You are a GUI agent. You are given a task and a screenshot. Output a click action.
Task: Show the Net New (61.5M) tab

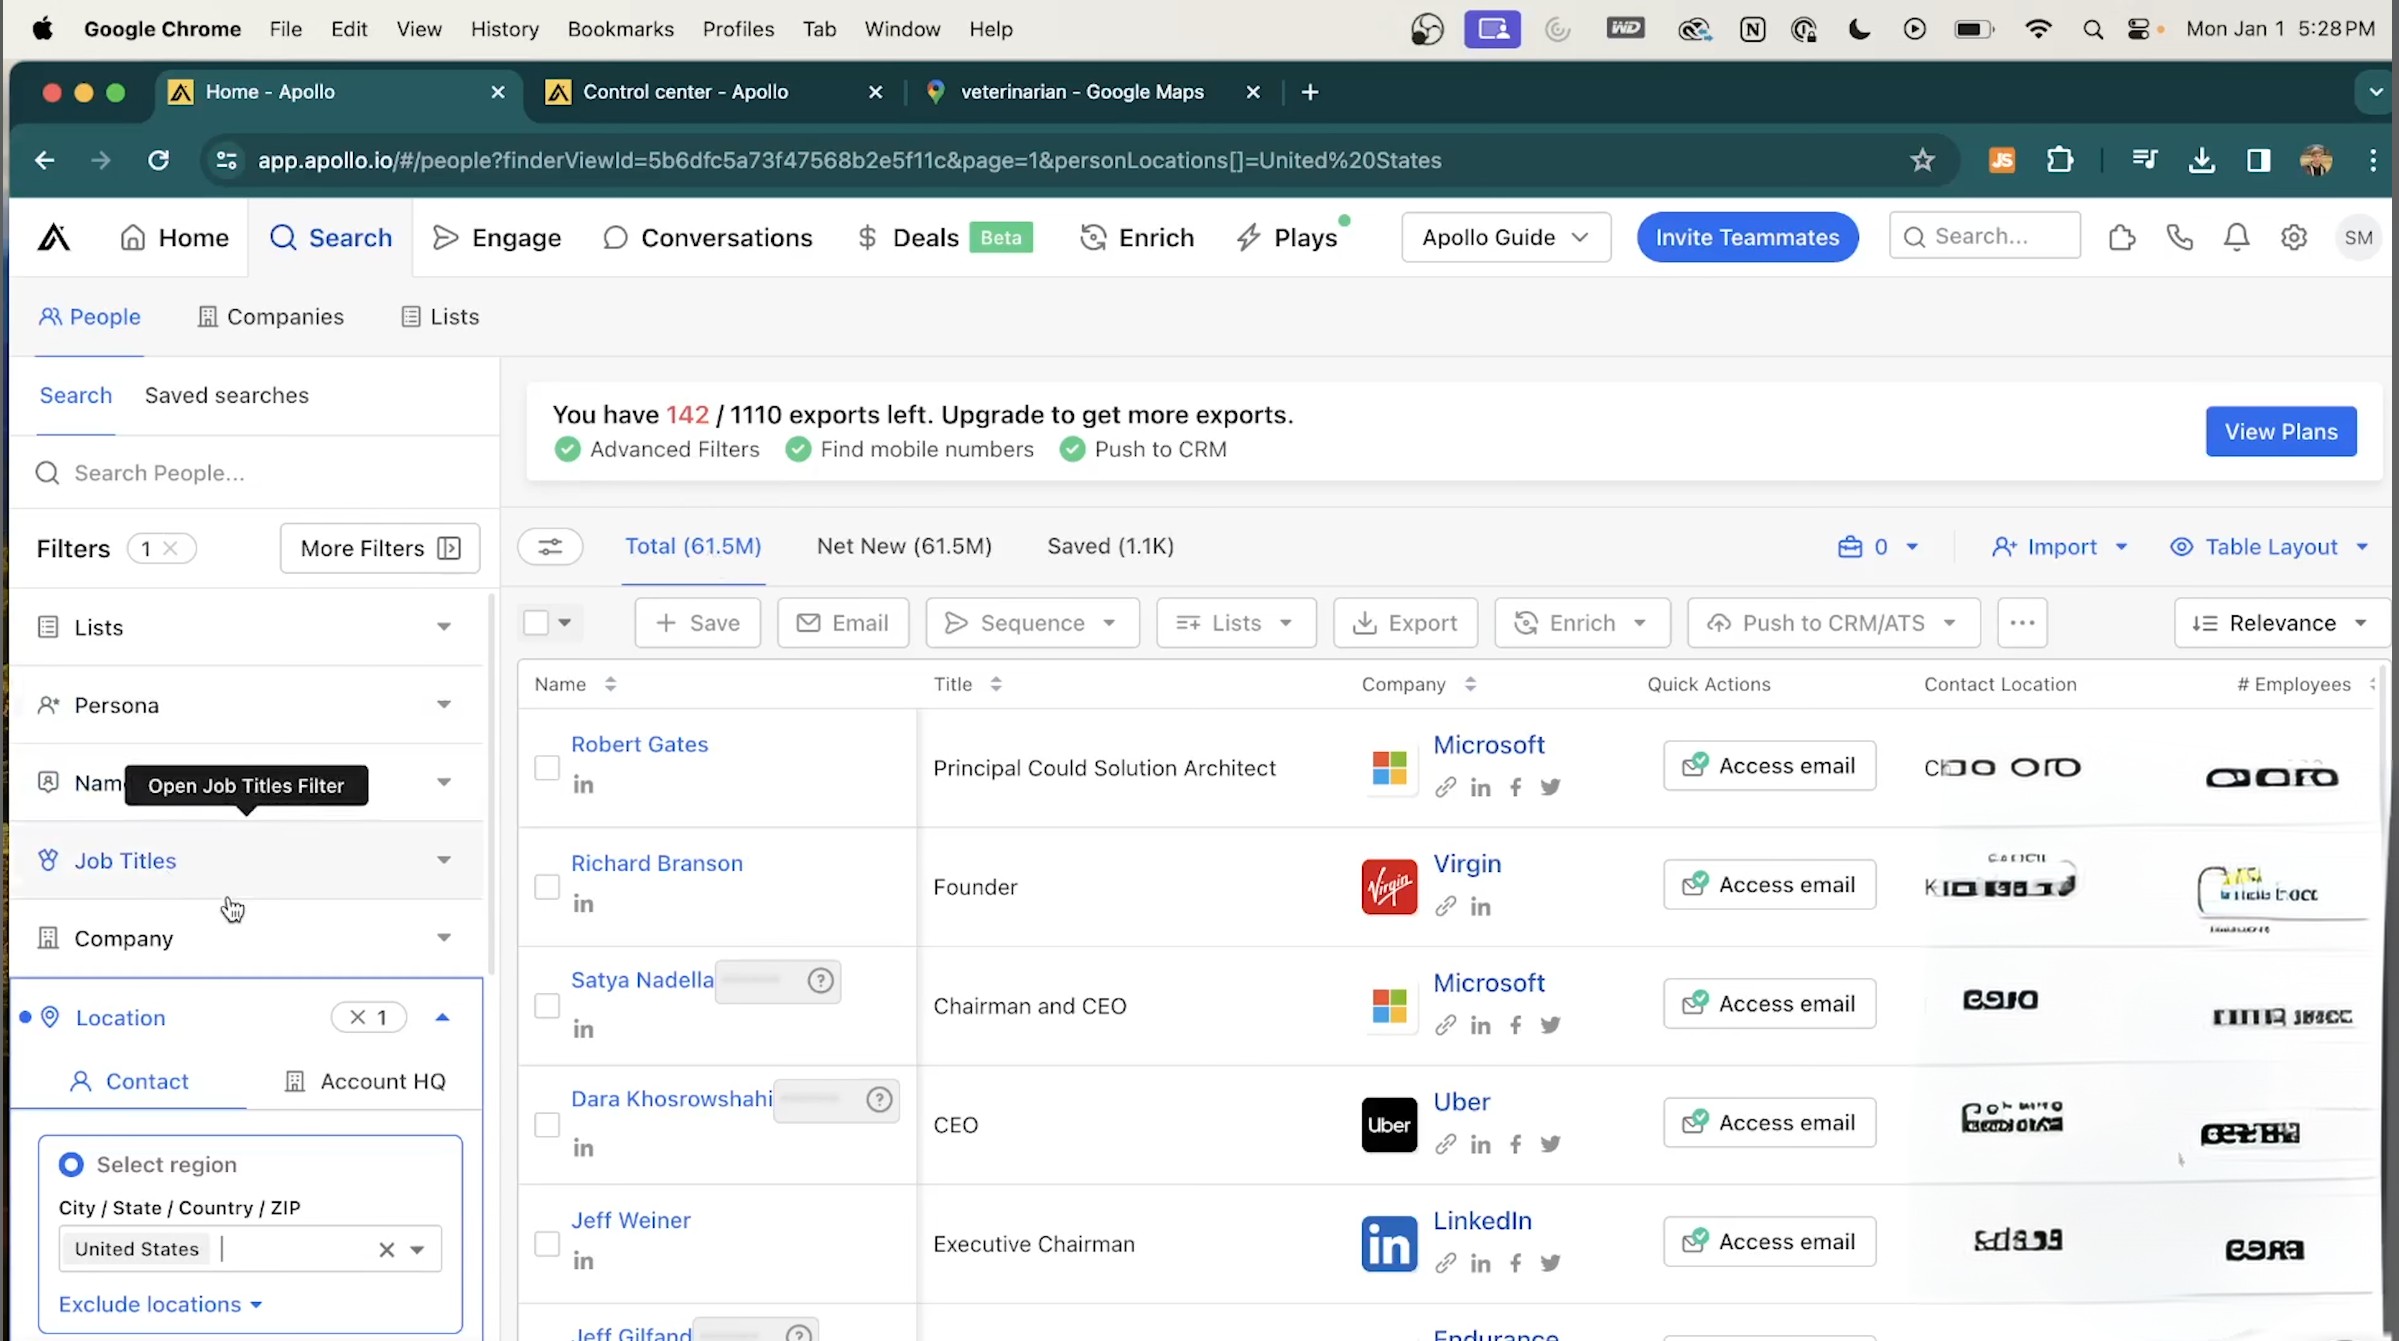click(x=904, y=546)
